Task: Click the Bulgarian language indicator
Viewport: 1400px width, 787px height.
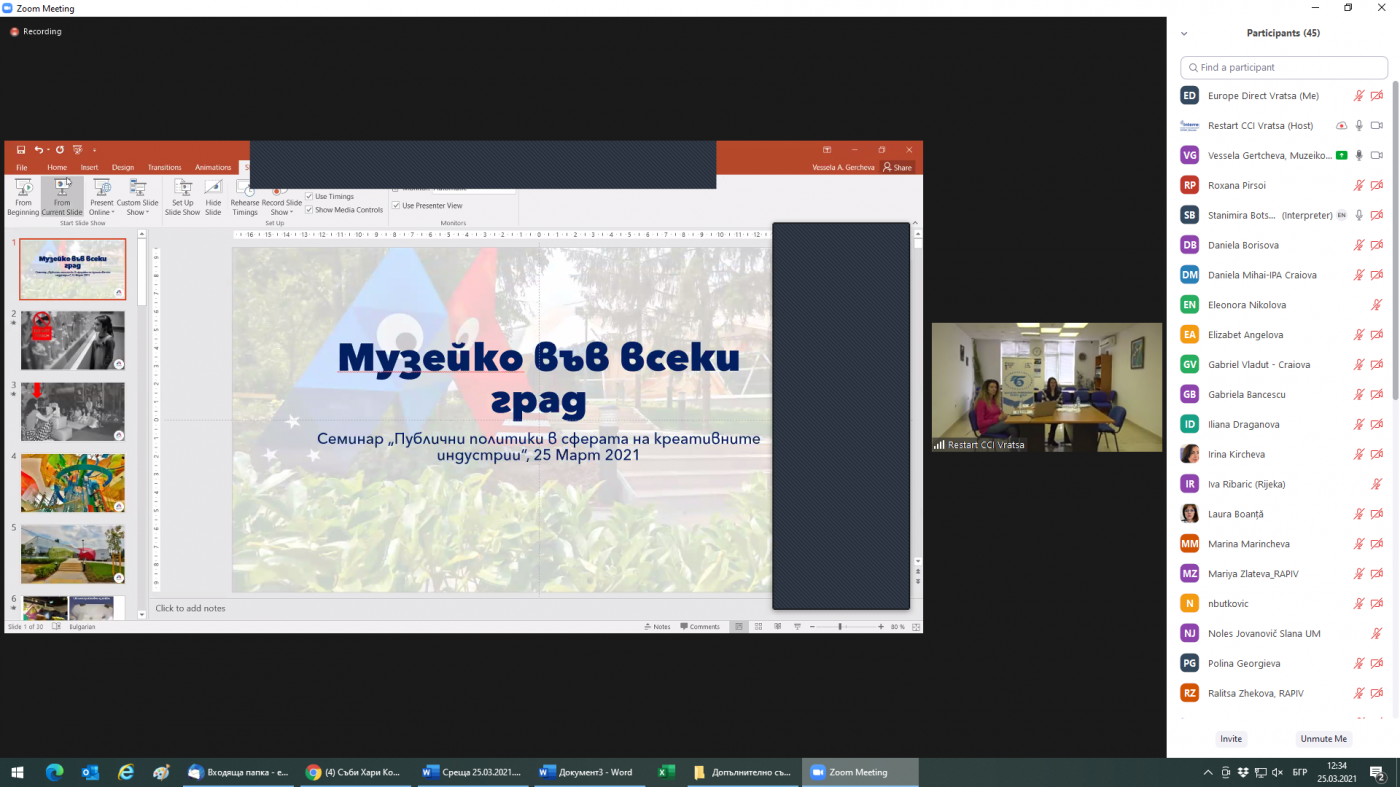Action: [82, 627]
